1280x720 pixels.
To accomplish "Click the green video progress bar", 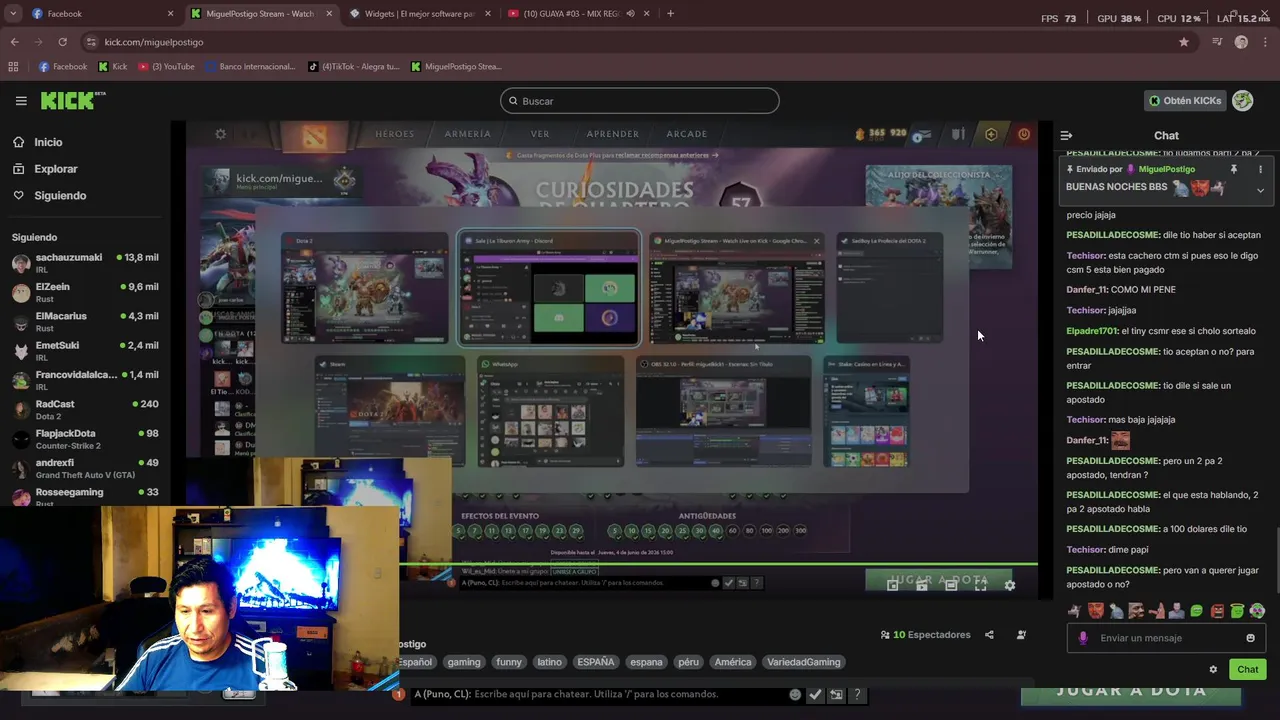I will coord(718,564).
